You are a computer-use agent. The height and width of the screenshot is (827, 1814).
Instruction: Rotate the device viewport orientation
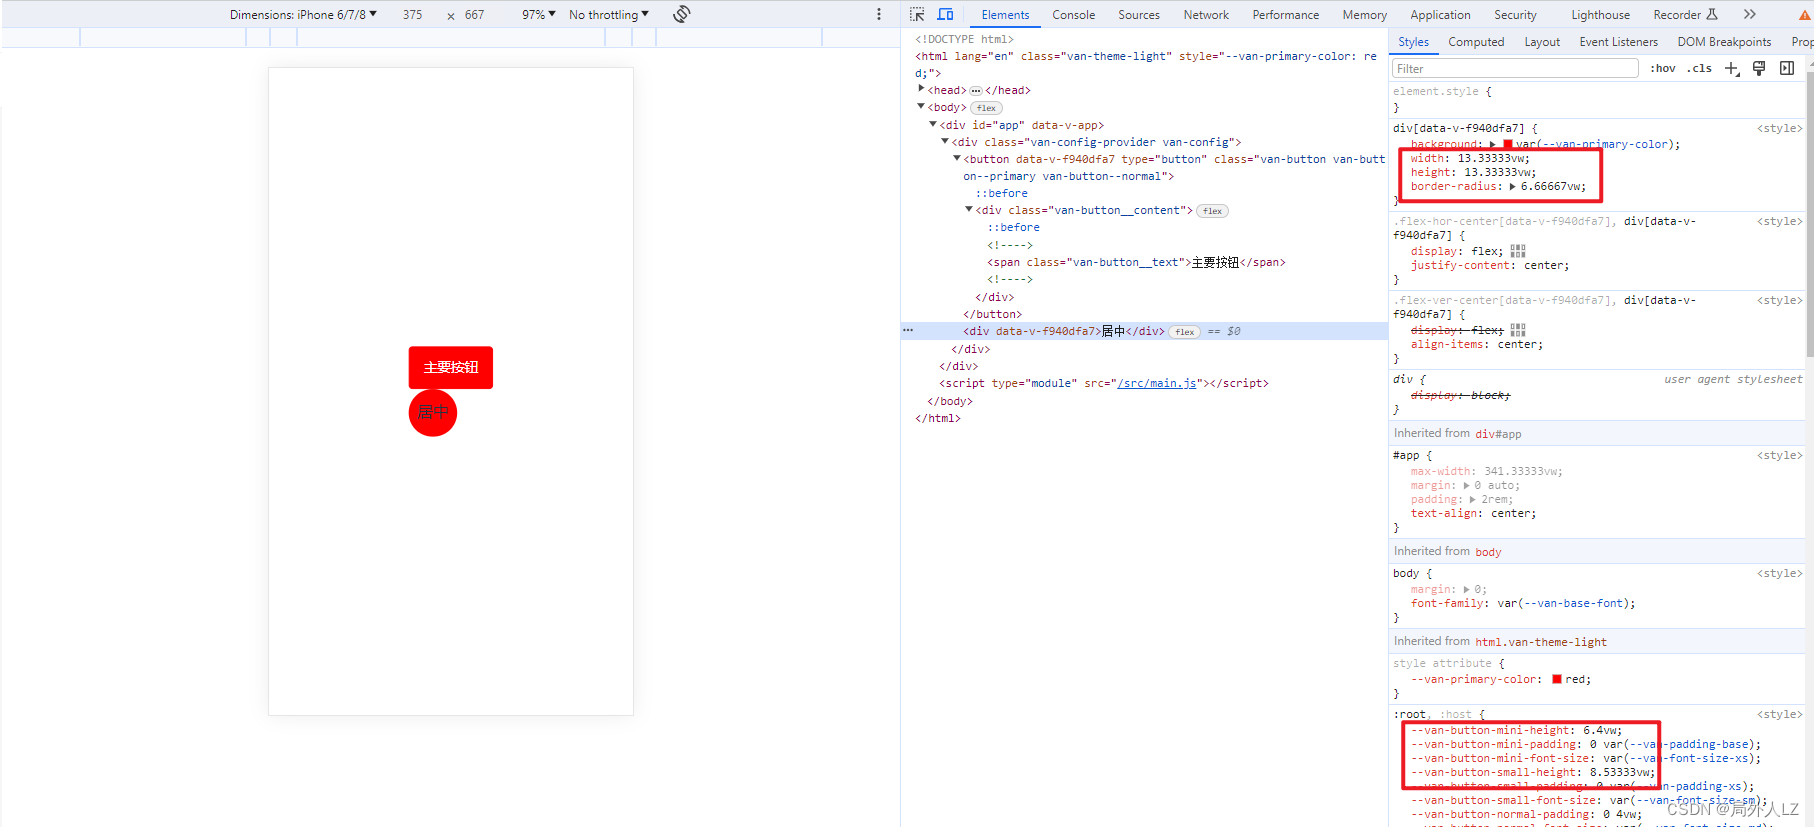pyautogui.click(x=682, y=14)
